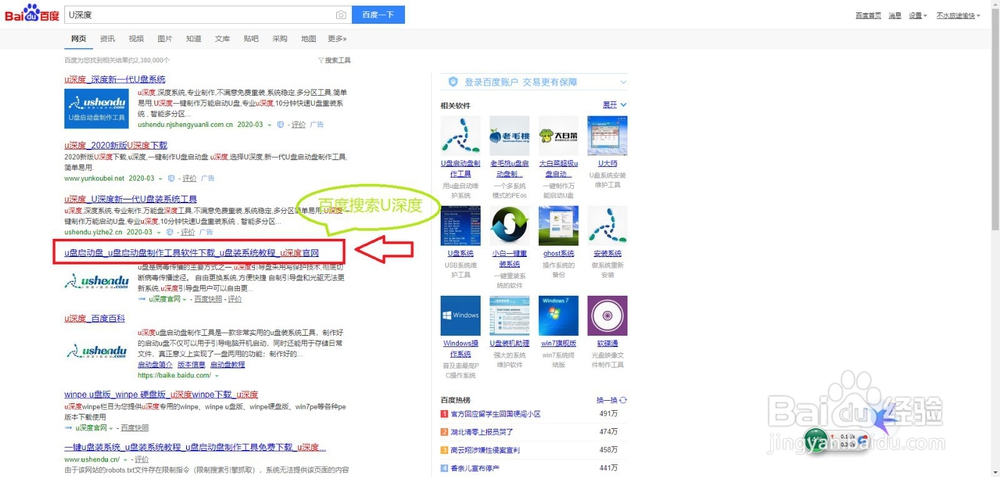Select 大白菜 software icon
The image size is (1000, 477).
click(x=558, y=135)
